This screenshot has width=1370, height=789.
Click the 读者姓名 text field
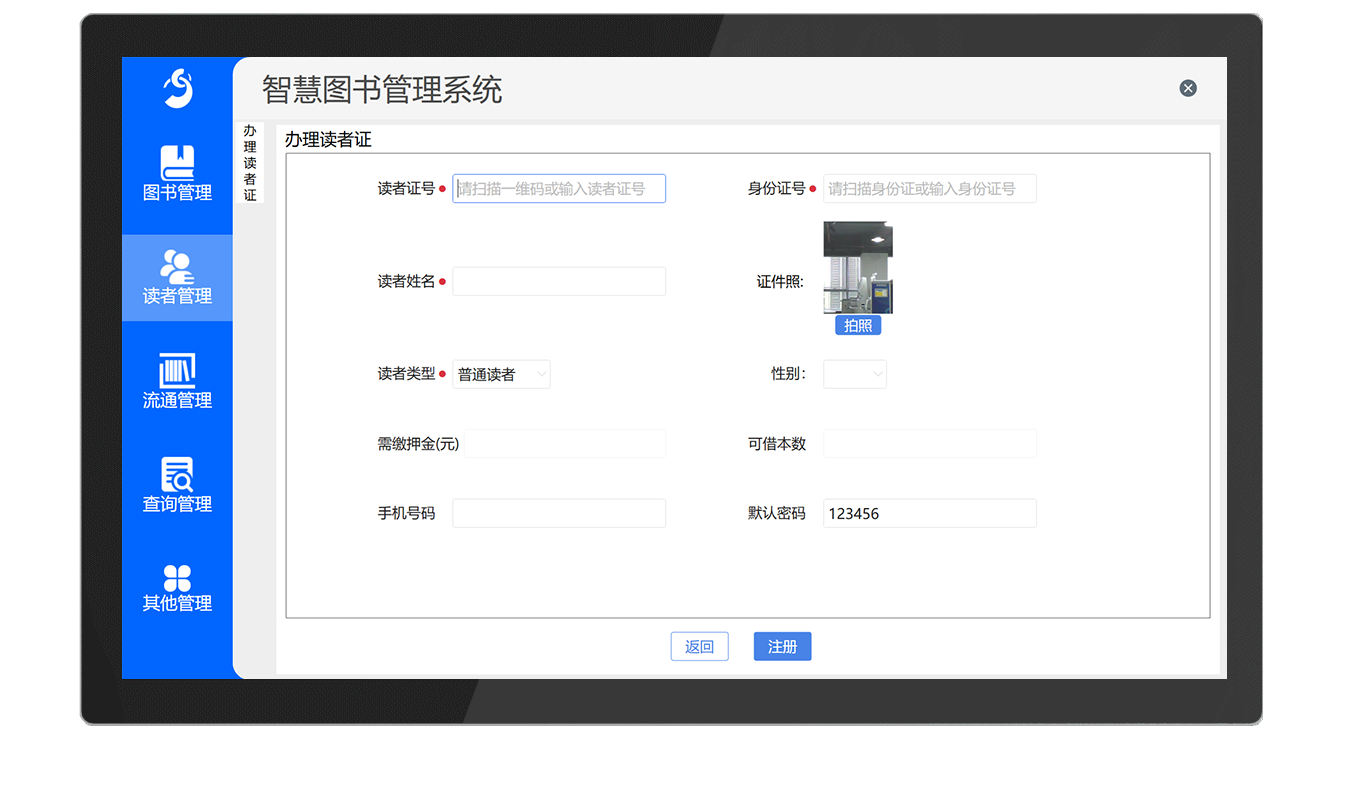(559, 281)
